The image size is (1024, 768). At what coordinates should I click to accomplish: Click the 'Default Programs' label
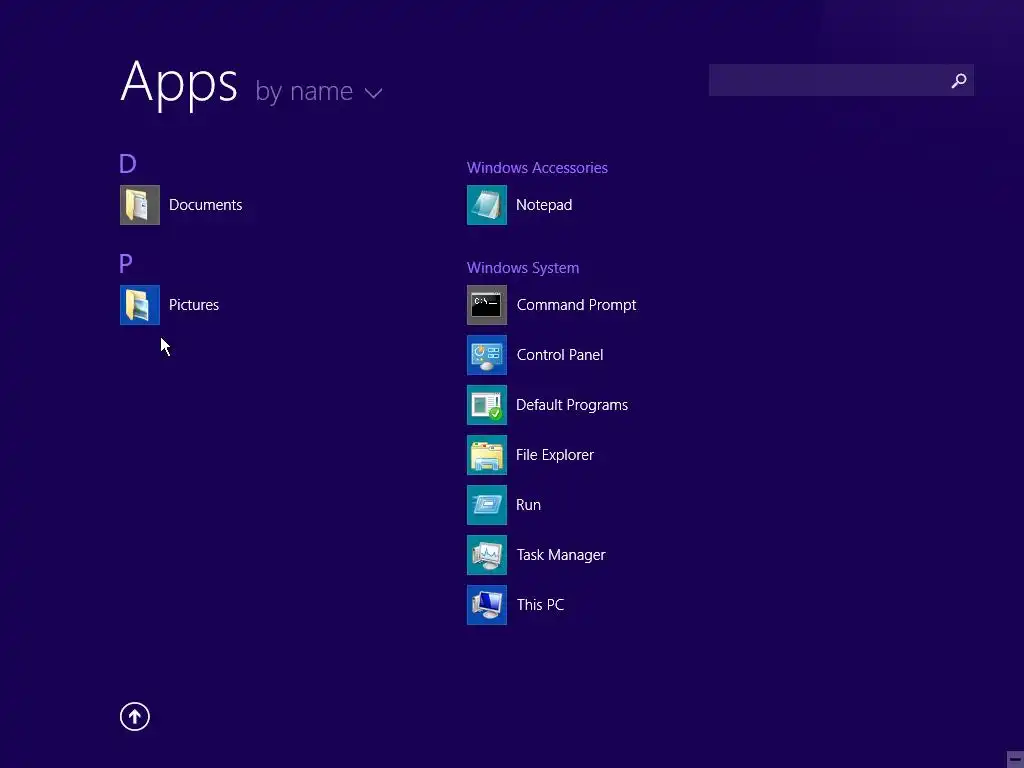click(x=572, y=405)
